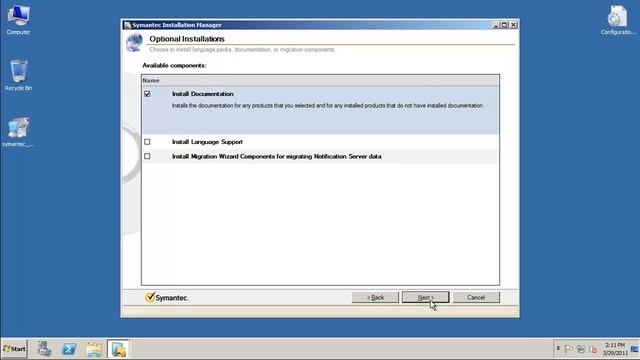Open the Computer desktop icon

click(18, 20)
